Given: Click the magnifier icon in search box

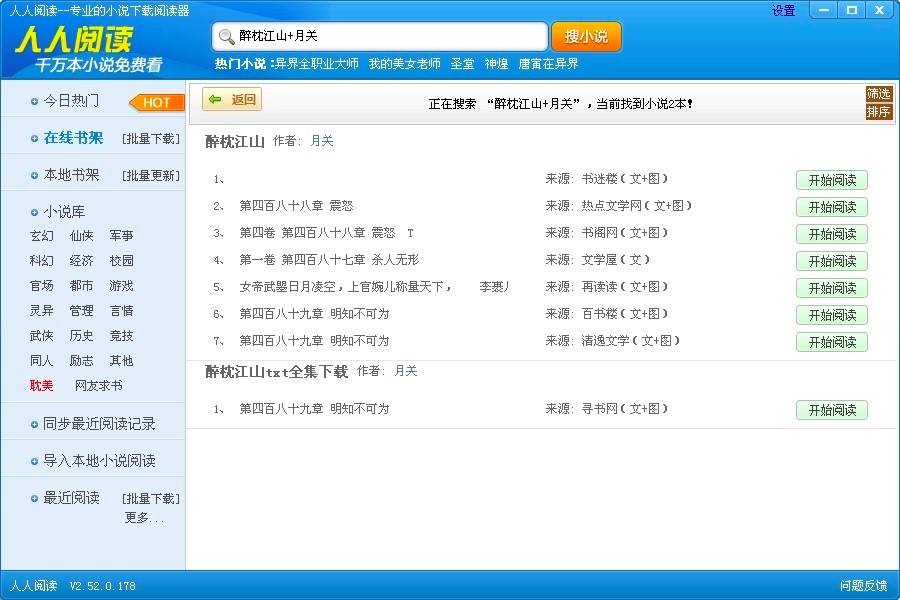Looking at the screenshot, I should pyautogui.click(x=226, y=37).
